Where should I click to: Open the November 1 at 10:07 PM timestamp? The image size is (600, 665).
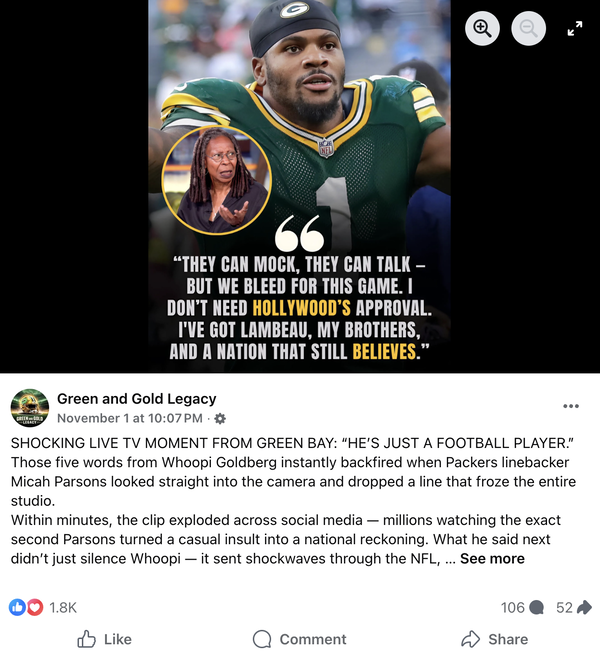click(130, 418)
